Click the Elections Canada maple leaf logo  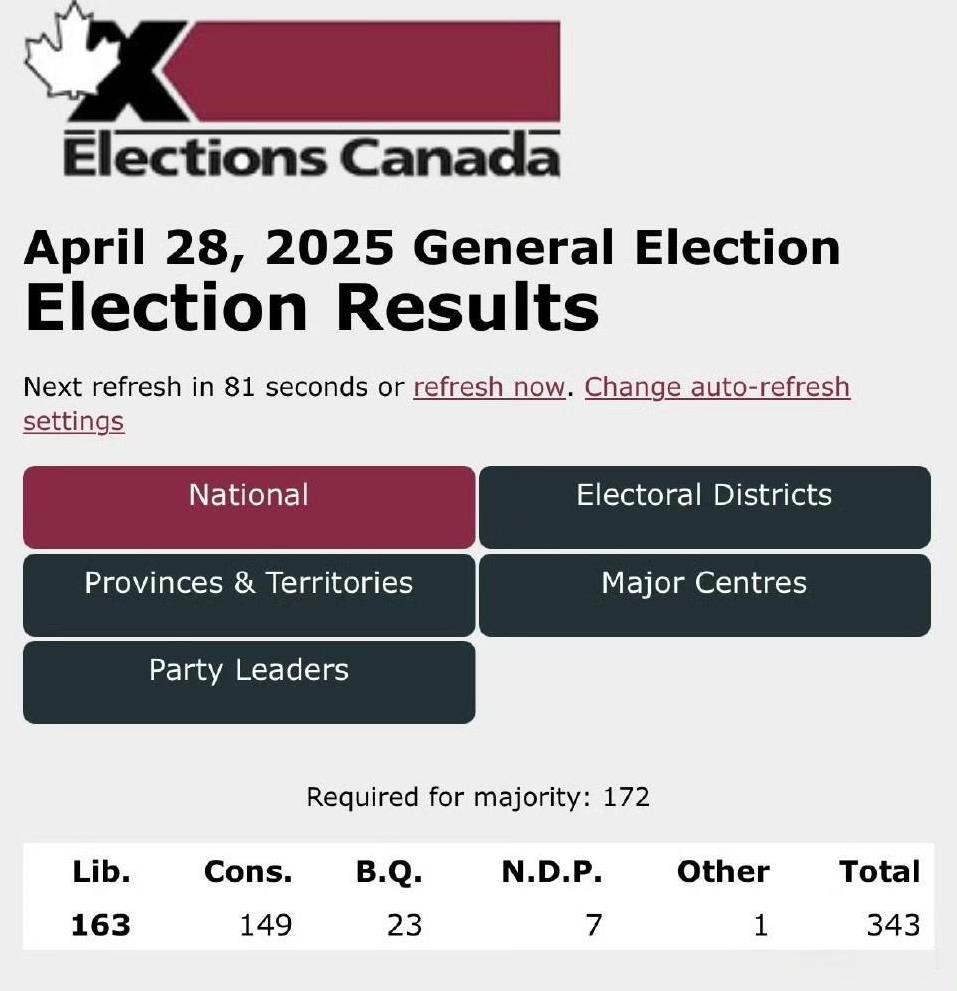pos(60,51)
